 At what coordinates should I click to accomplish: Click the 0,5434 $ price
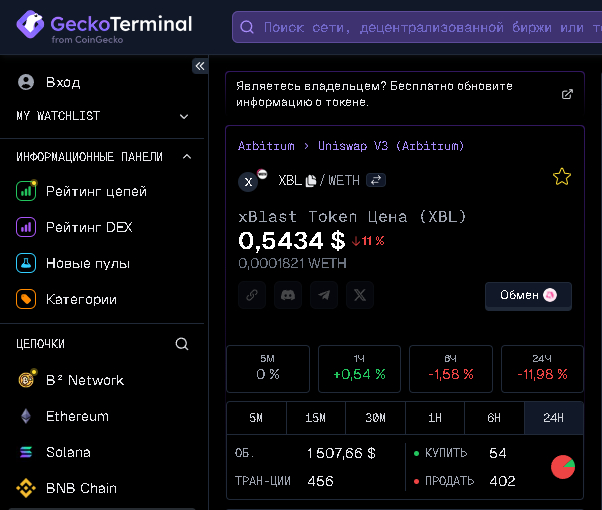[x=292, y=241]
